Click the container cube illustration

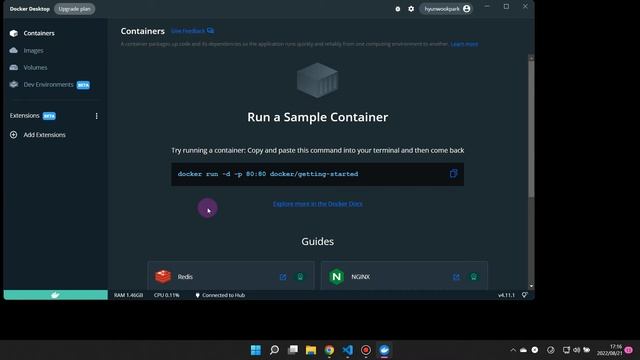pyautogui.click(x=318, y=80)
